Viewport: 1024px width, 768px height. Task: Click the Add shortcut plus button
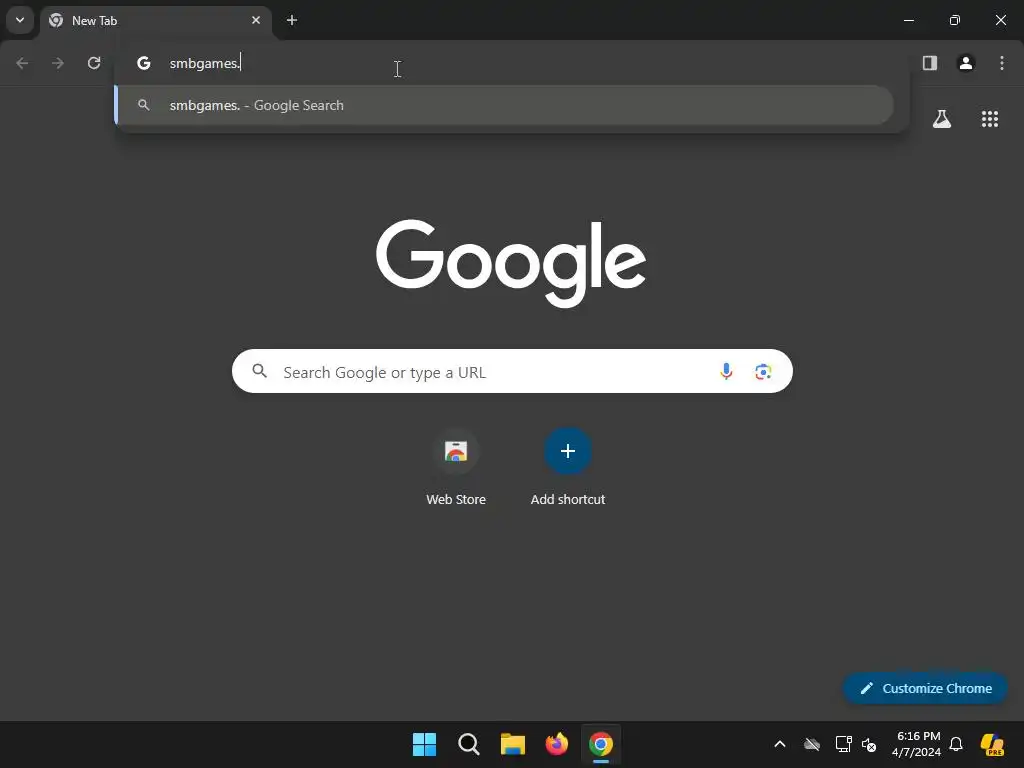tap(568, 451)
